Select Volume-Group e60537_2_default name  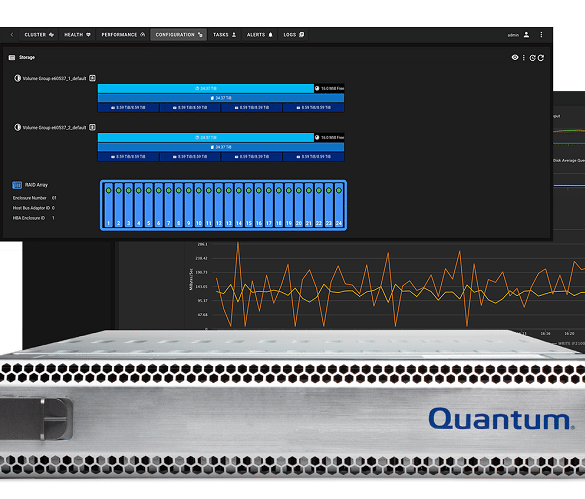tap(54, 128)
